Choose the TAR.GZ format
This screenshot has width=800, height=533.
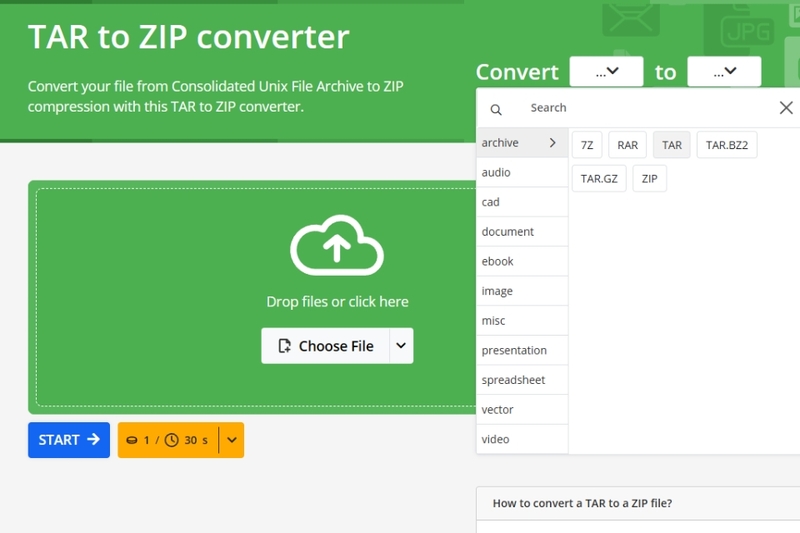tap(599, 179)
